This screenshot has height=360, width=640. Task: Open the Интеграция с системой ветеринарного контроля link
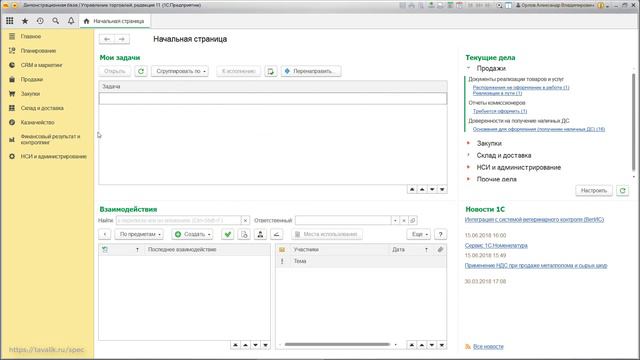pos(534,220)
